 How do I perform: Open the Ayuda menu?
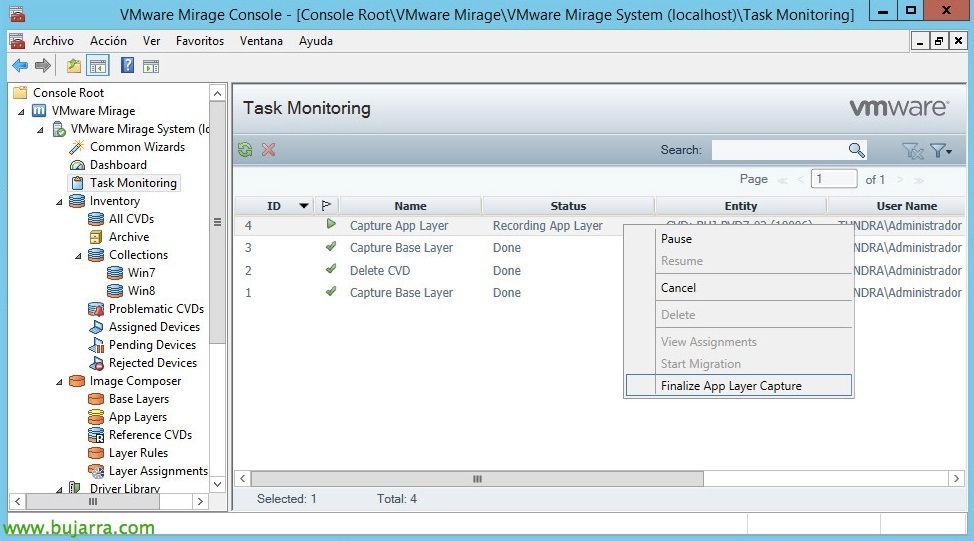(x=316, y=41)
